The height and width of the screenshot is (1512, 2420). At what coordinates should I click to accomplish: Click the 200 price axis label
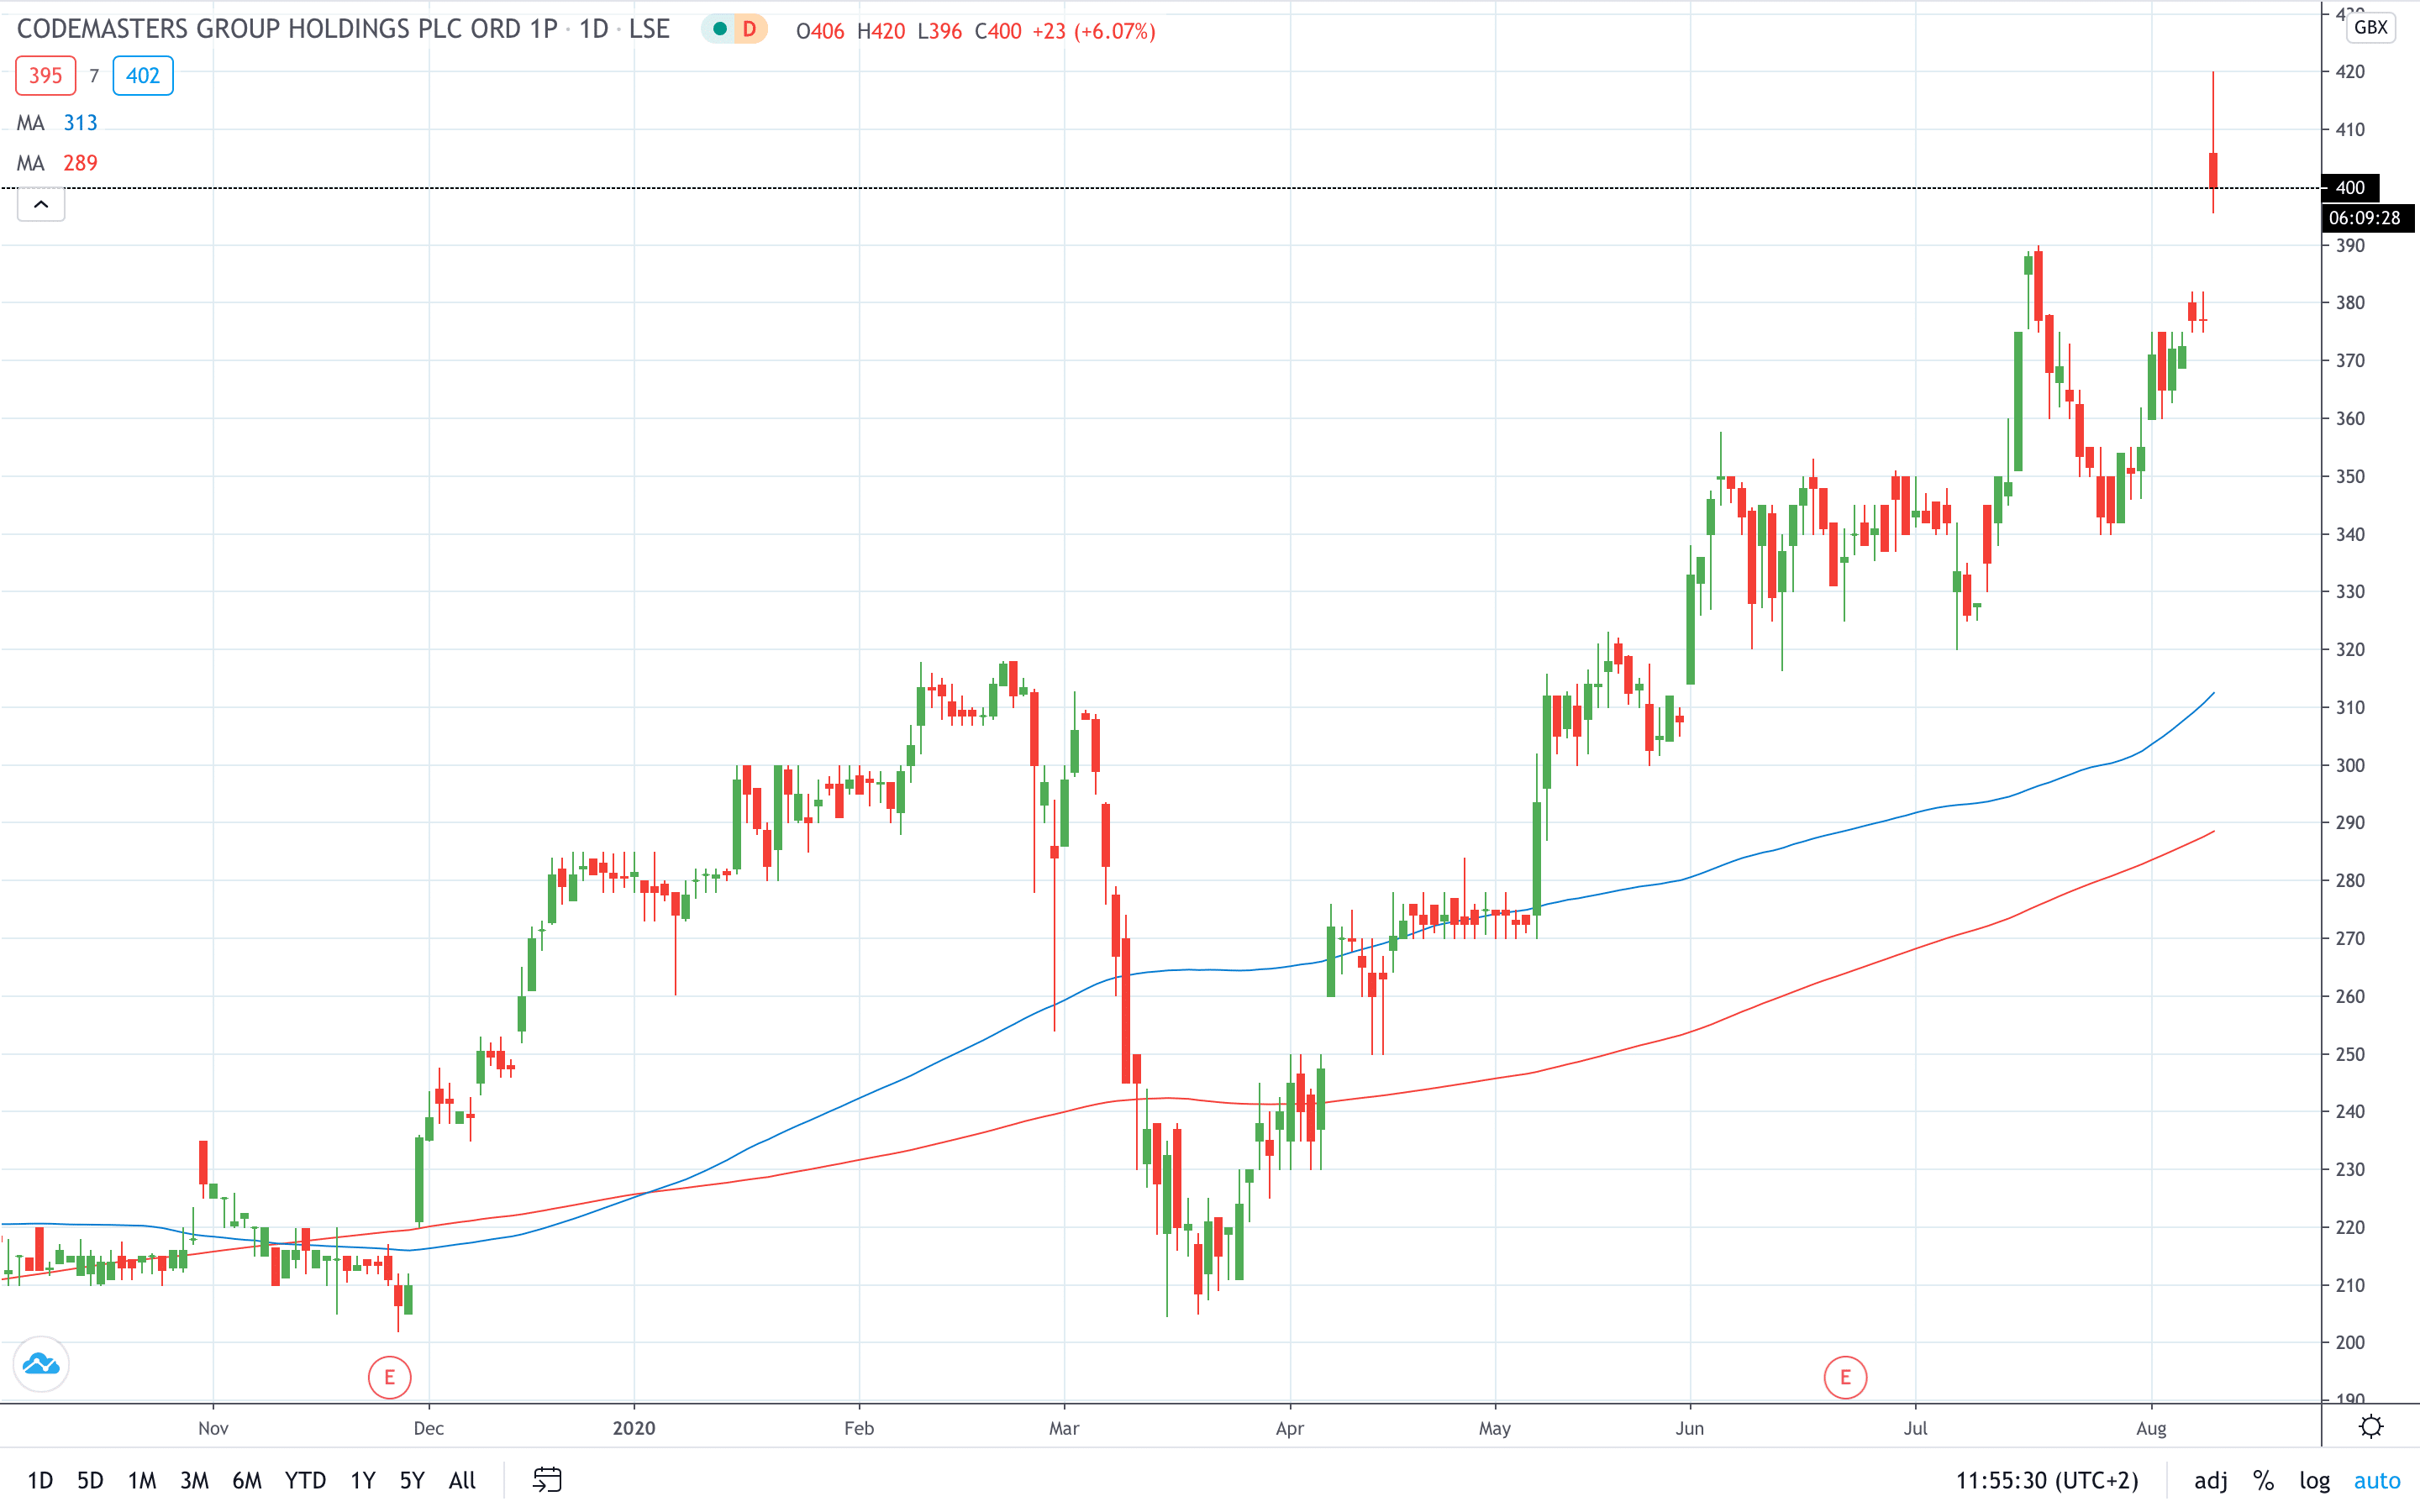2350,1342
